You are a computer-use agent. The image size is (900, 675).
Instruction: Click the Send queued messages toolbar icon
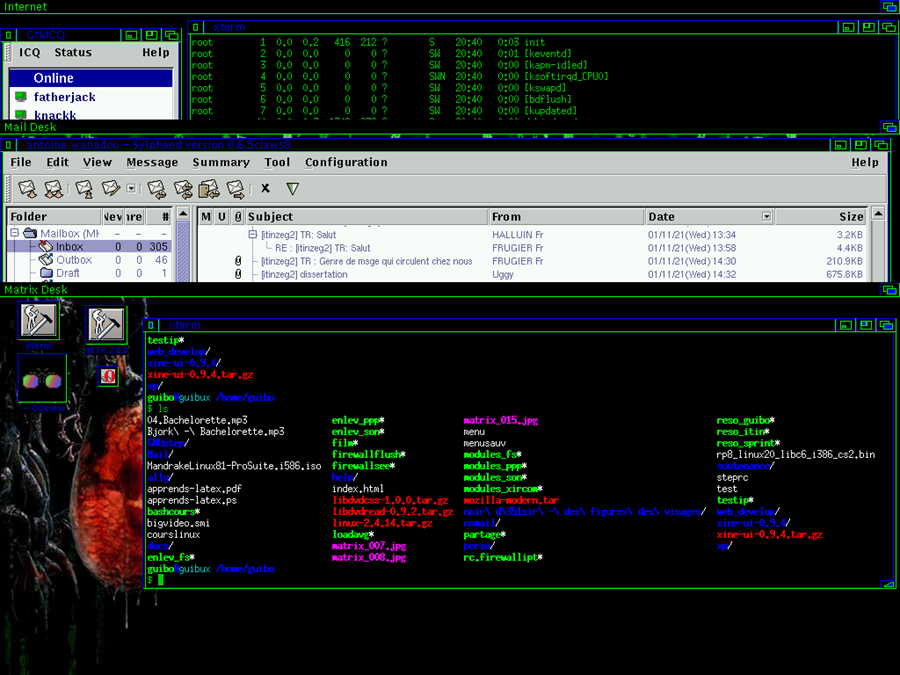(x=84, y=188)
